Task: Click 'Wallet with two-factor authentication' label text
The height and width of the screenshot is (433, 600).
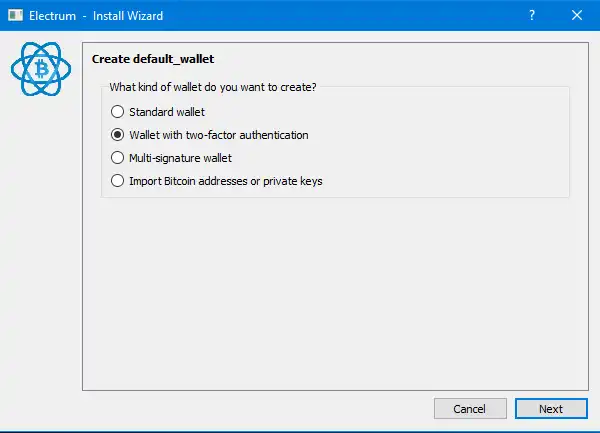Action: tap(218, 135)
